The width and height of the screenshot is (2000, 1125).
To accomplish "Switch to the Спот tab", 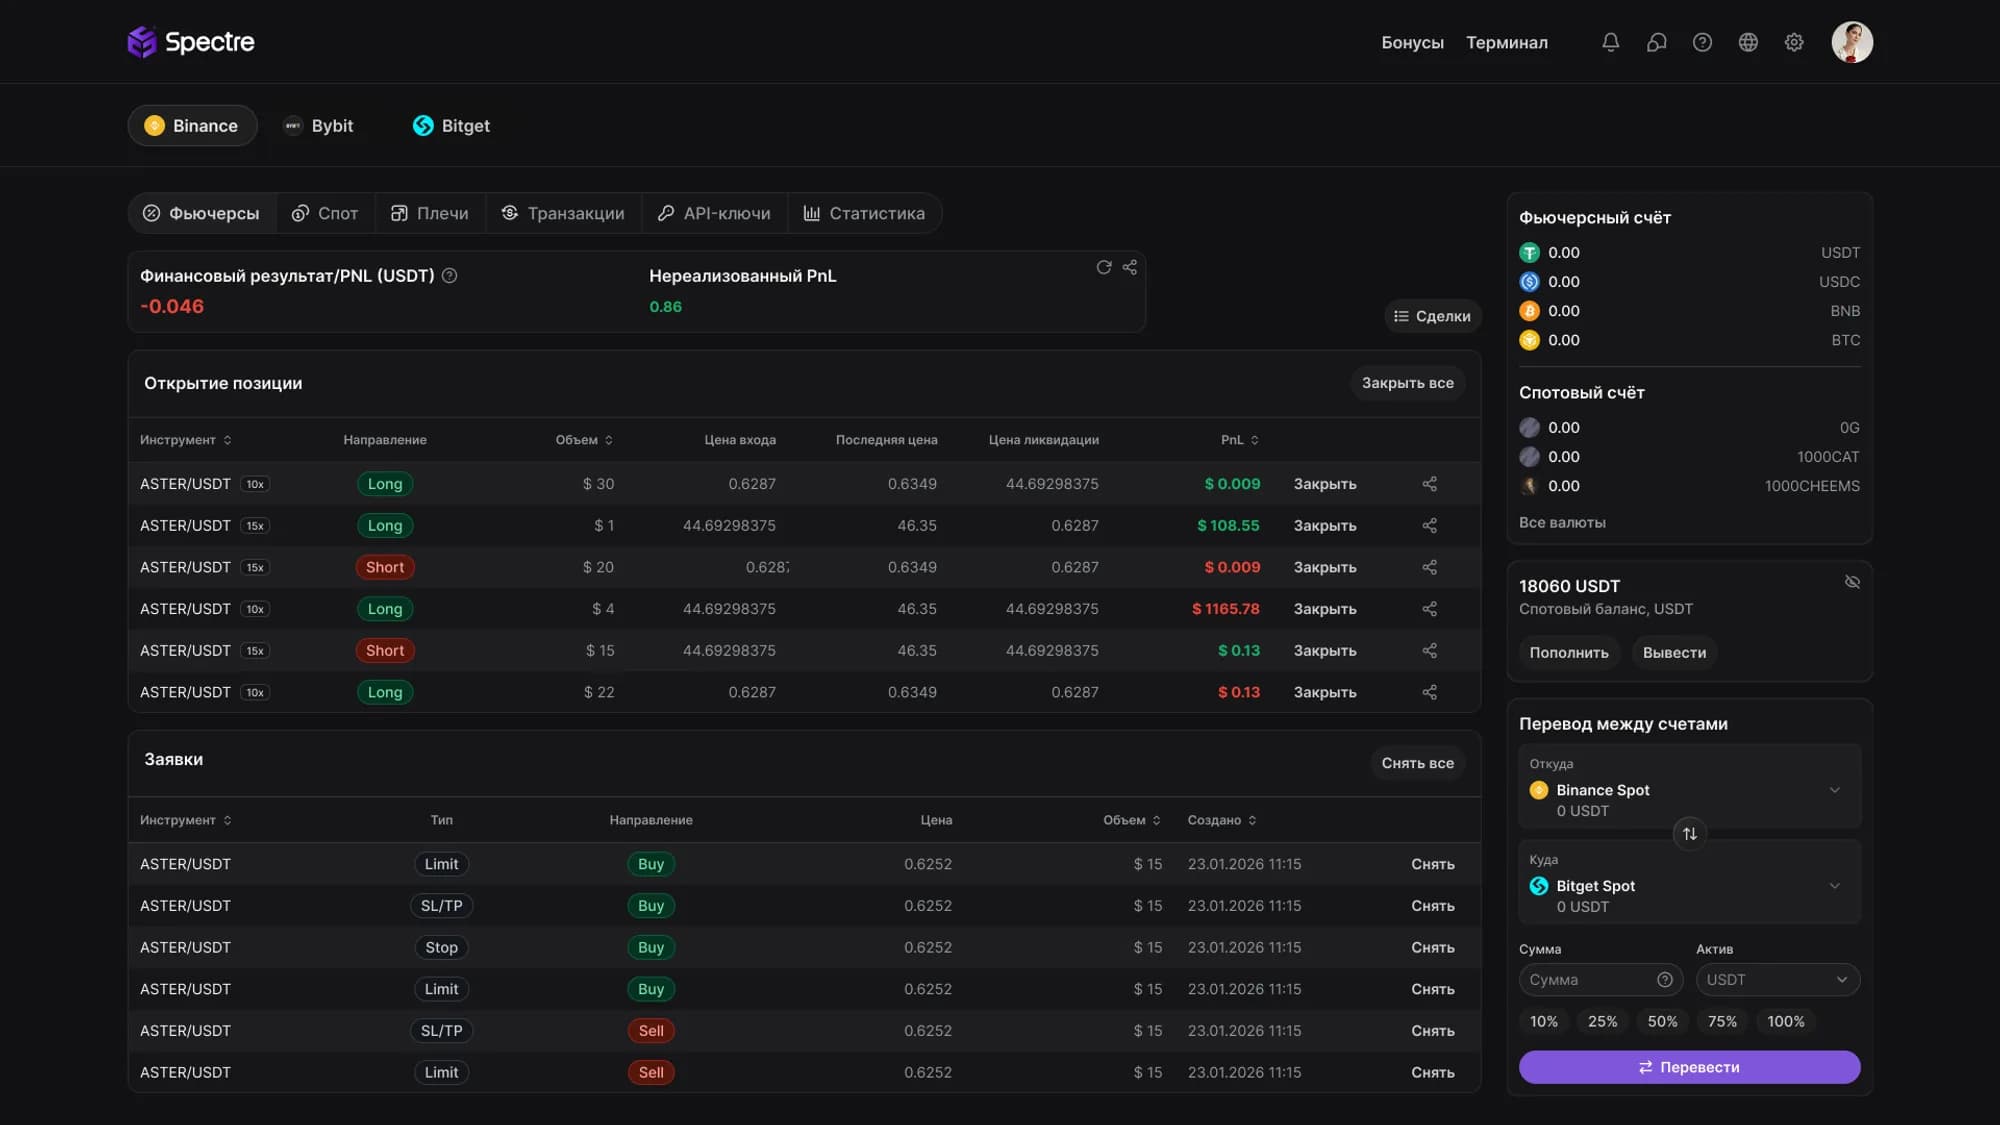I will [325, 214].
